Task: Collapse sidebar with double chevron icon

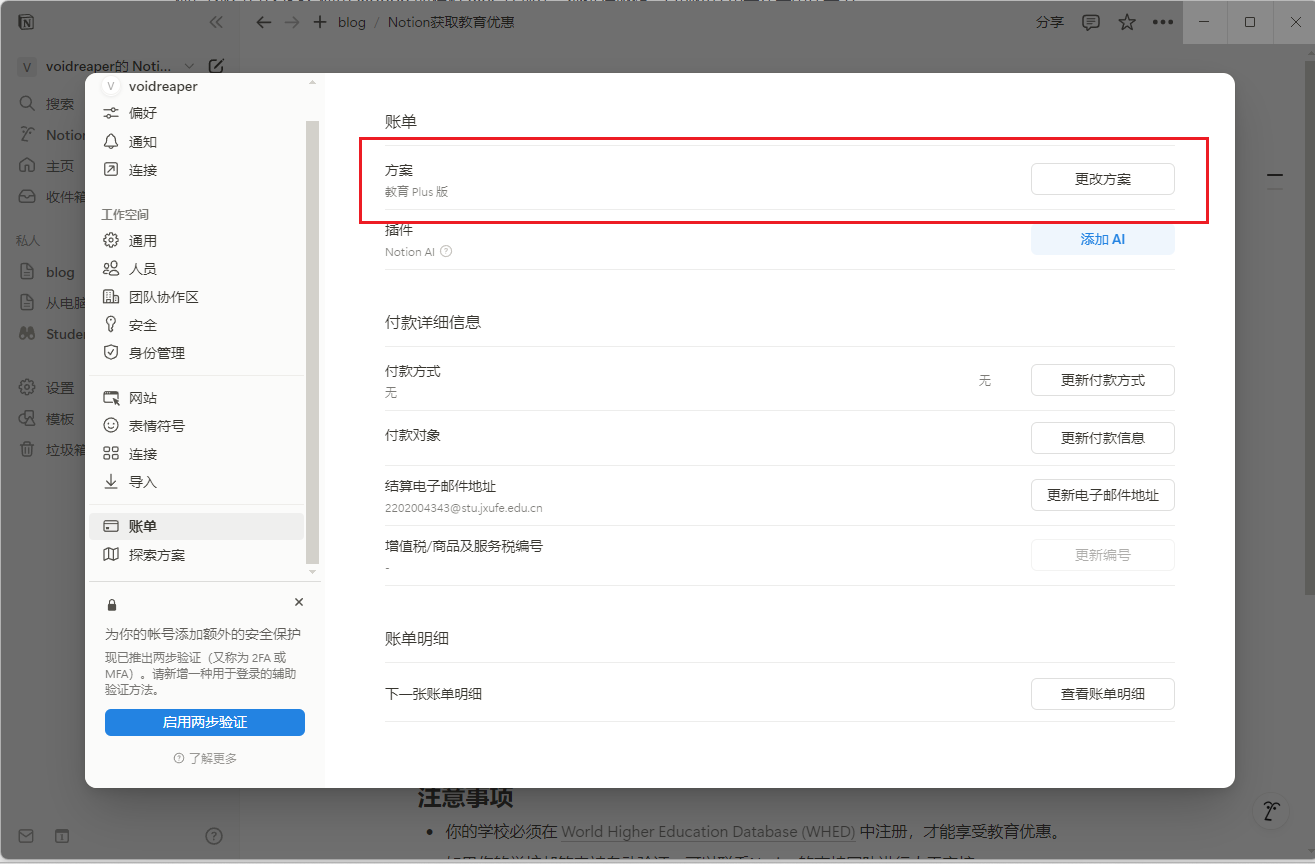Action: [216, 22]
